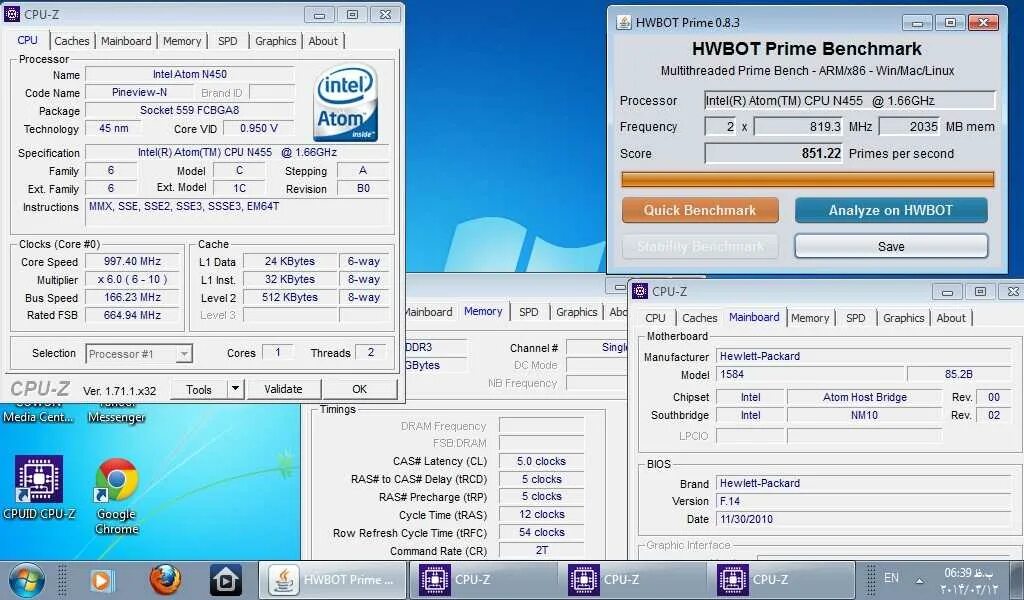Click the 819.3 MHz frequency field
This screenshot has width=1024, height=600.
[x=799, y=127]
